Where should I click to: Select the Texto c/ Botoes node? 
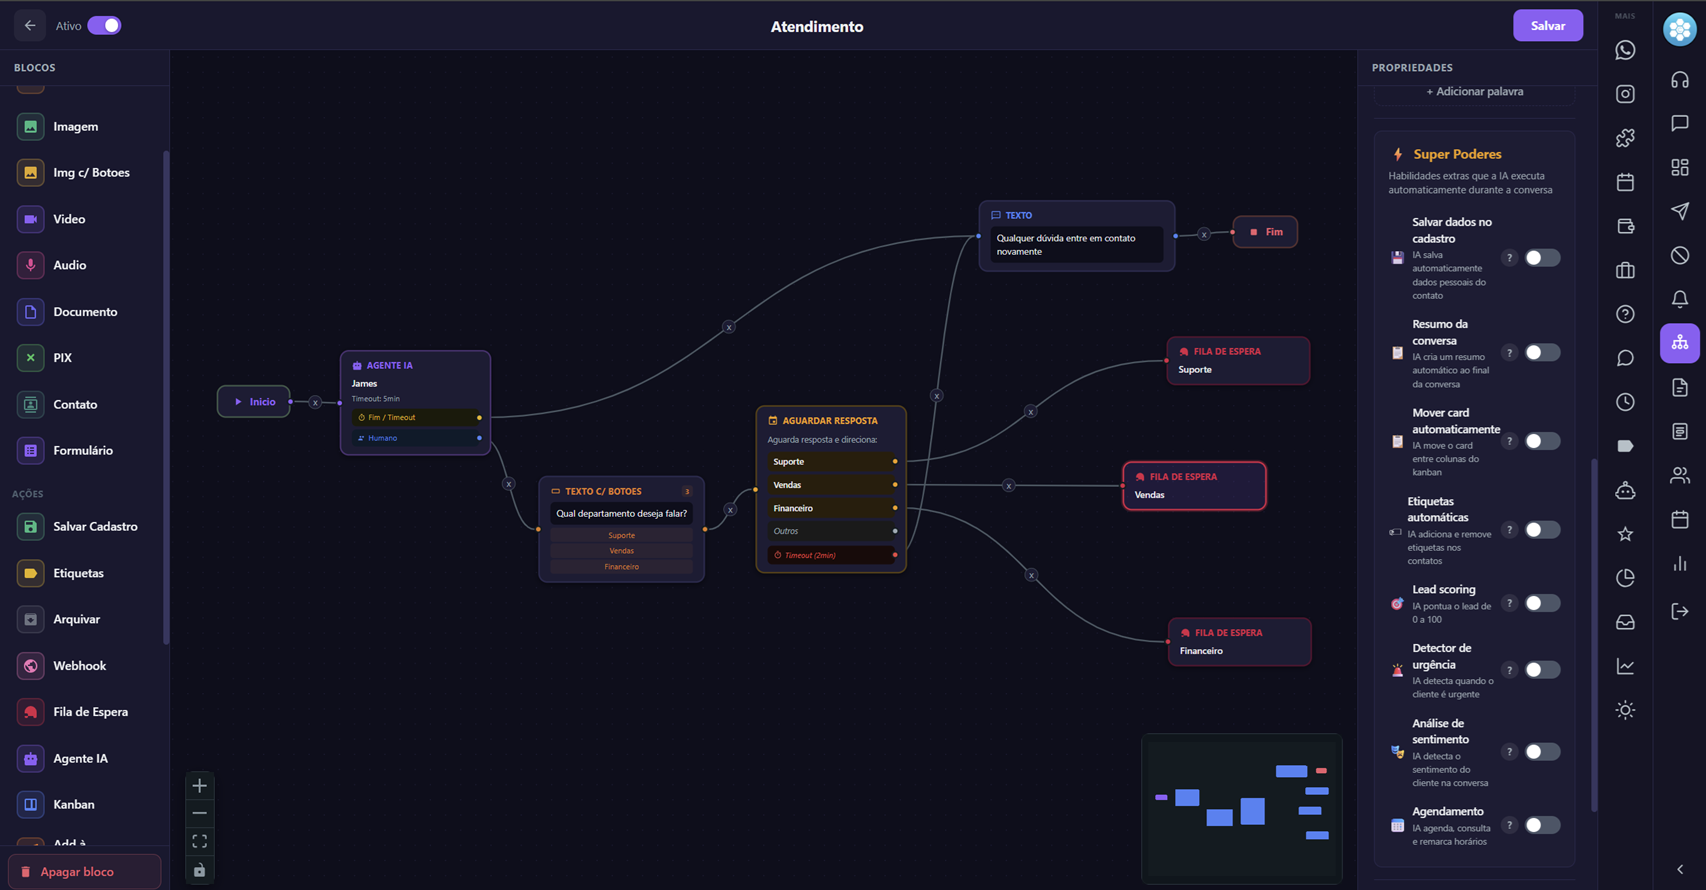[x=621, y=529]
